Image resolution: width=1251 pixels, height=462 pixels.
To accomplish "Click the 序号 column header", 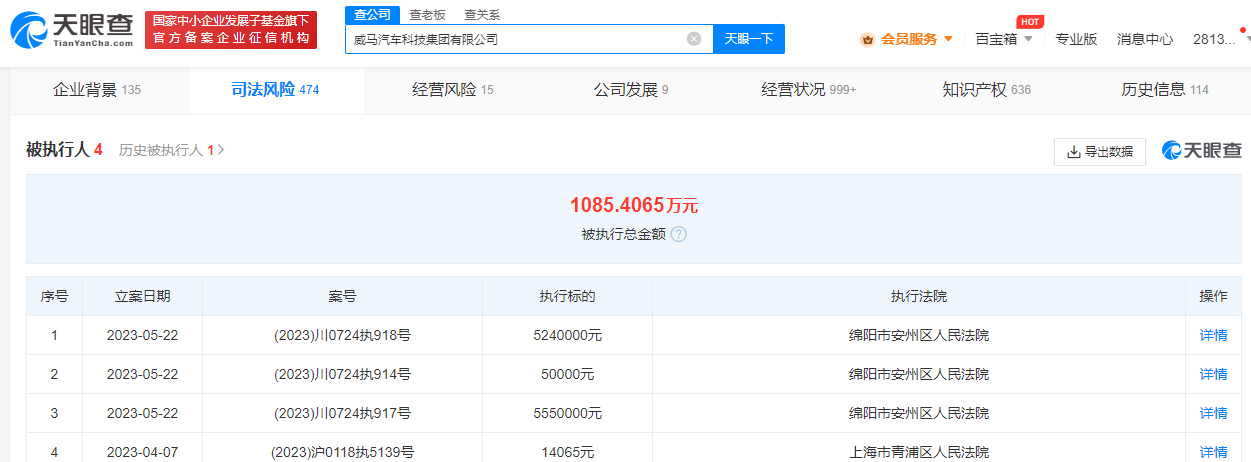I will point(54,296).
